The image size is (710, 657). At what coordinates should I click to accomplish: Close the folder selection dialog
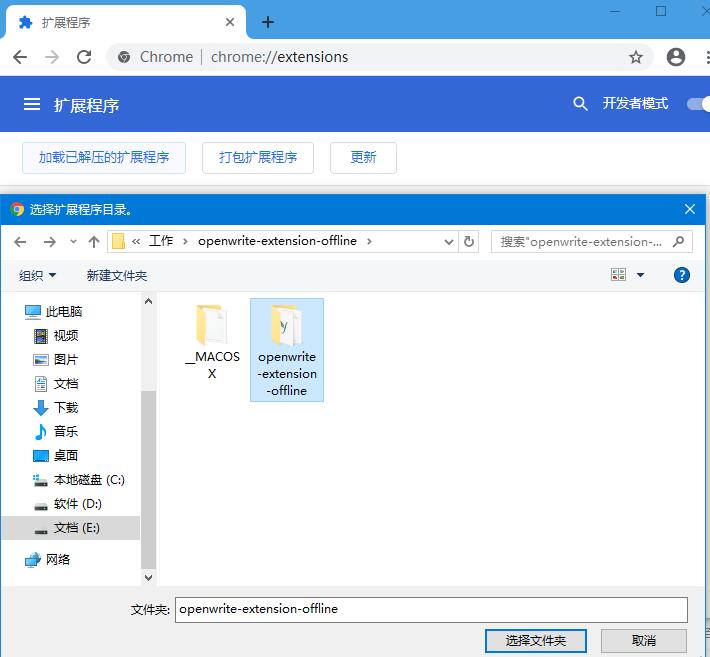tap(690, 209)
